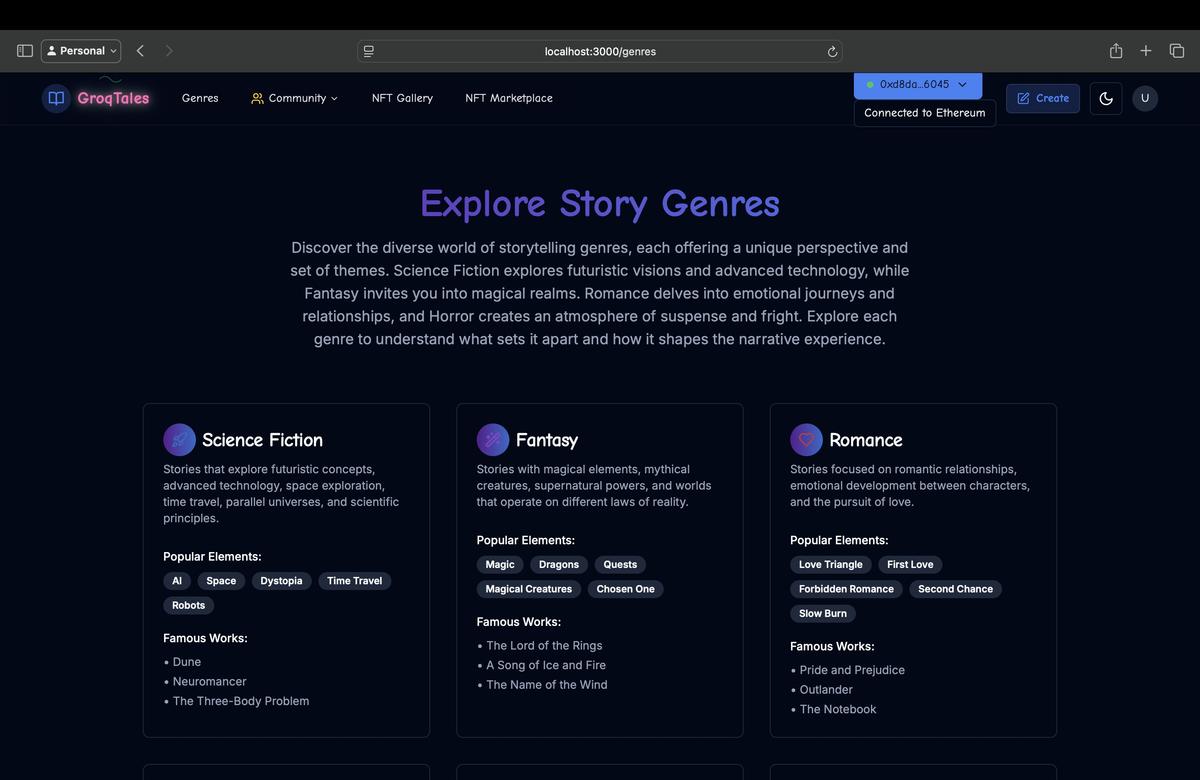Image resolution: width=1200 pixels, height=780 pixels.
Task: Click the GroqTales book logo icon
Action: (55, 97)
